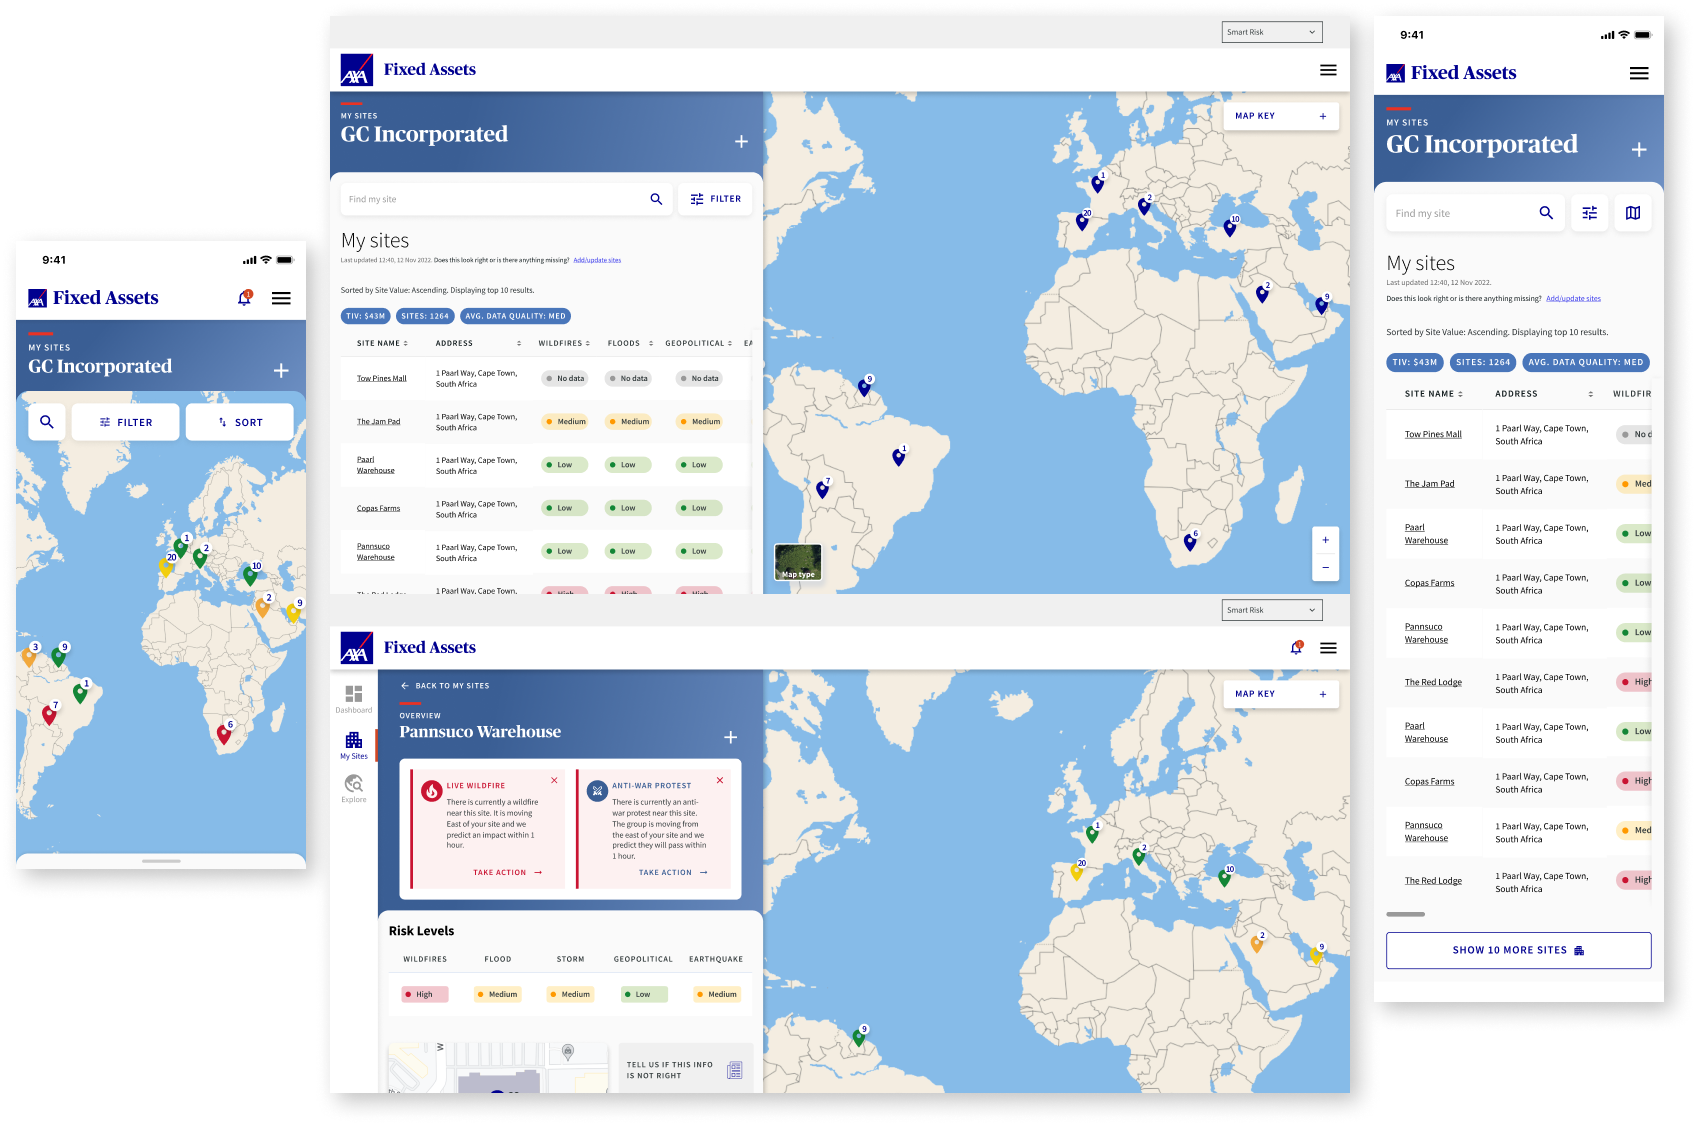
Task: Expand the MAP KEY panel
Action: coord(1280,116)
